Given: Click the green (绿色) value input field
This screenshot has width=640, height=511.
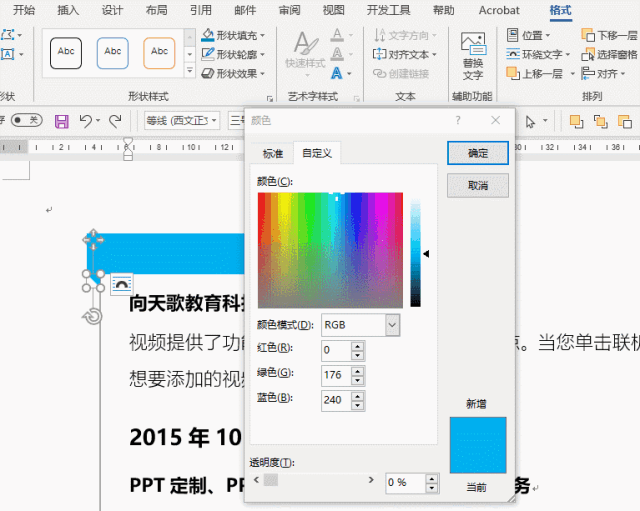Looking at the screenshot, I should pos(336,375).
